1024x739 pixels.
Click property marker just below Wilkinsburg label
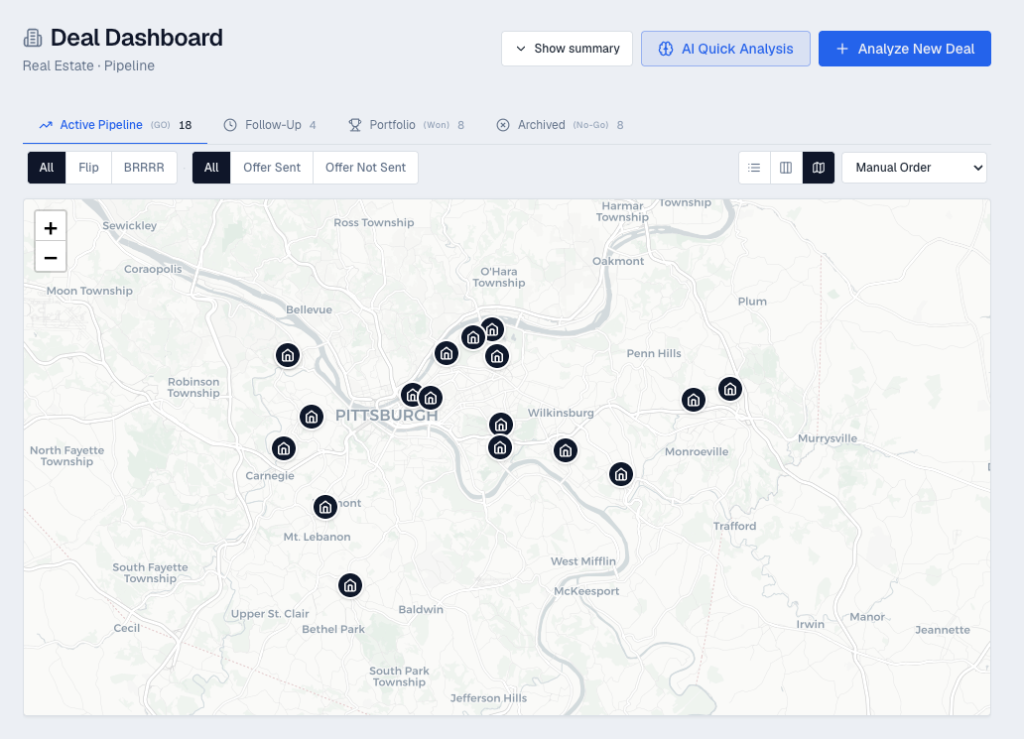pos(566,450)
